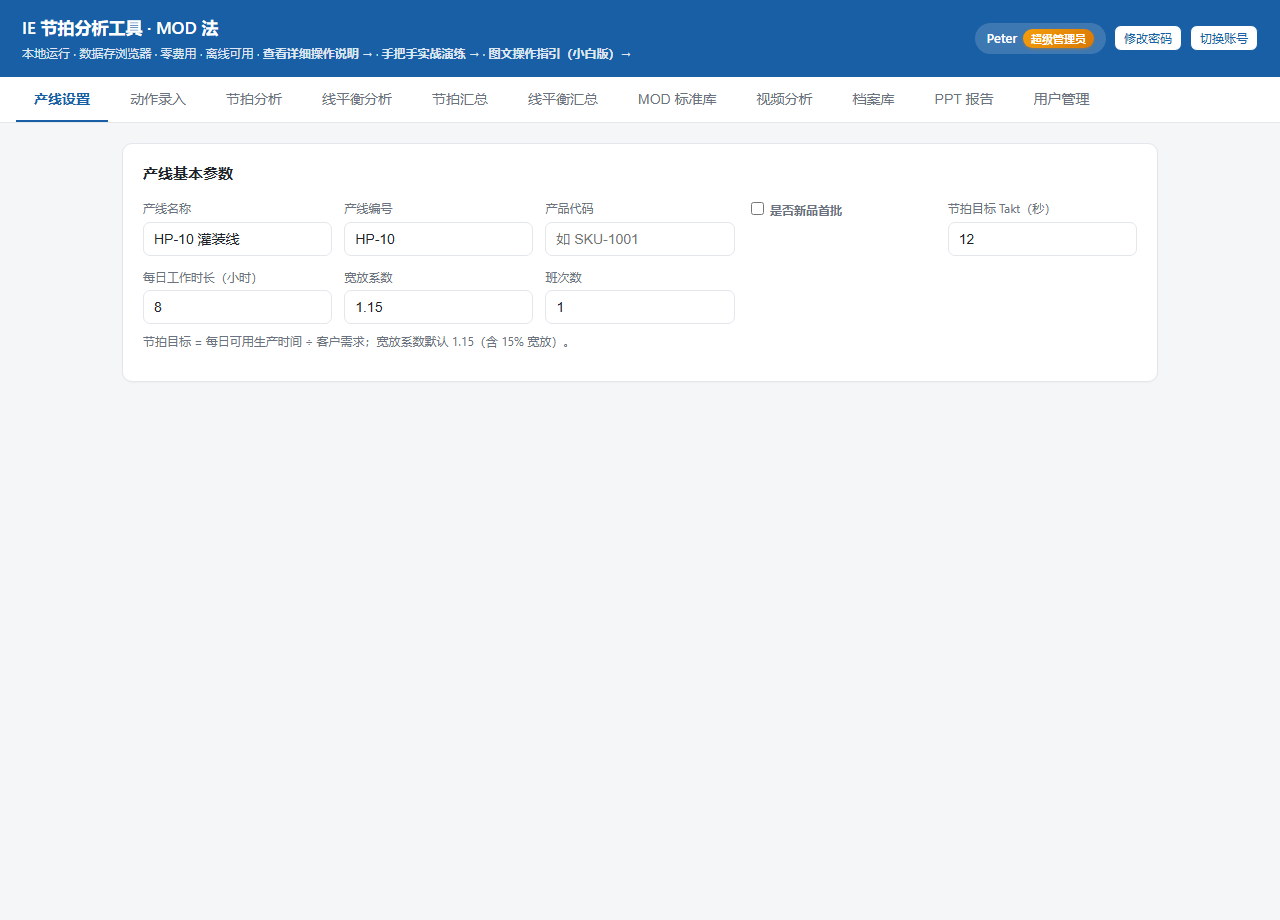Image resolution: width=1280 pixels, height=920 pixels.
Task: Focus the 节拍目标 Takt input field
Action: 1042,239
